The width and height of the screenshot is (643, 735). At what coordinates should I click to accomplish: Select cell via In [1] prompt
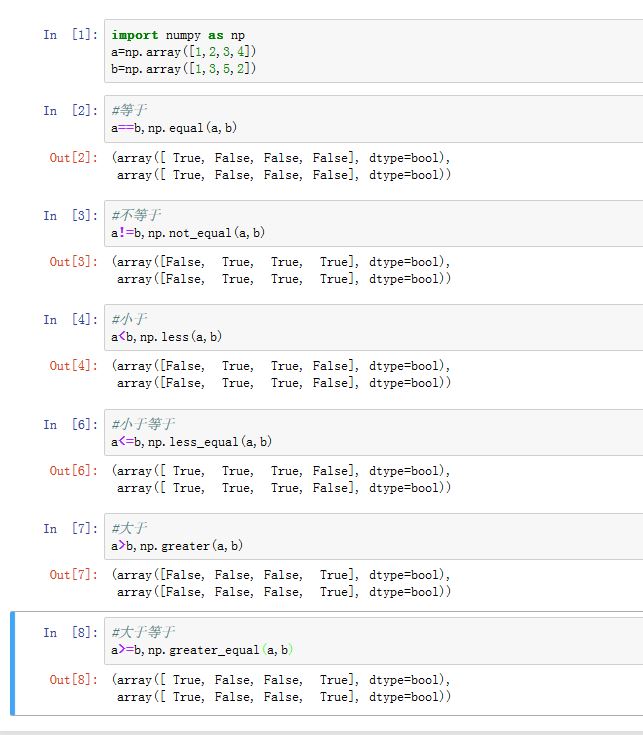pyautogui.click(x=70, y=35)
